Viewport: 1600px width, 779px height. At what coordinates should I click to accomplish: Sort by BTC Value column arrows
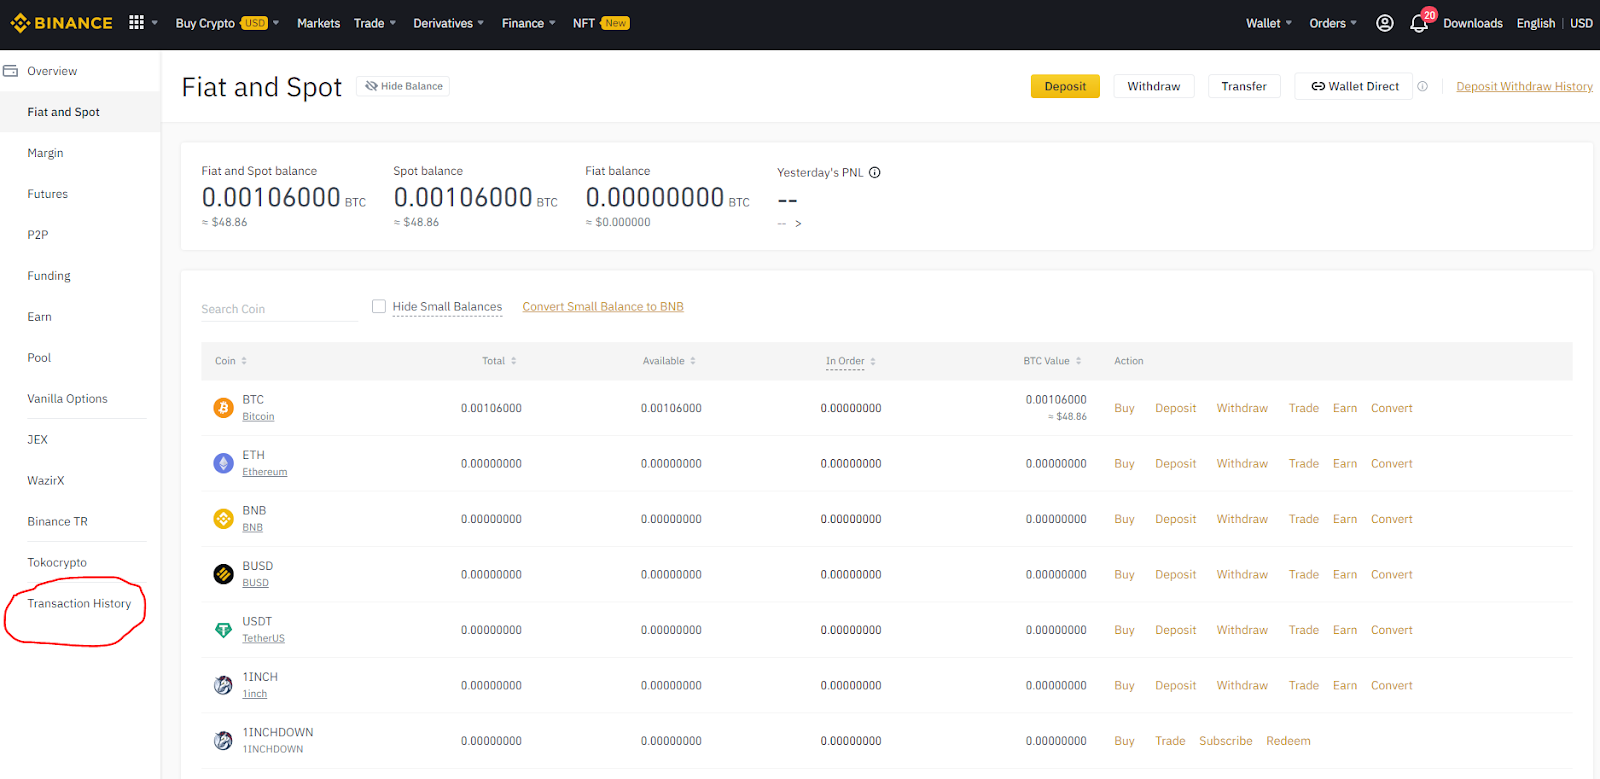click(x=1078, y=361)
